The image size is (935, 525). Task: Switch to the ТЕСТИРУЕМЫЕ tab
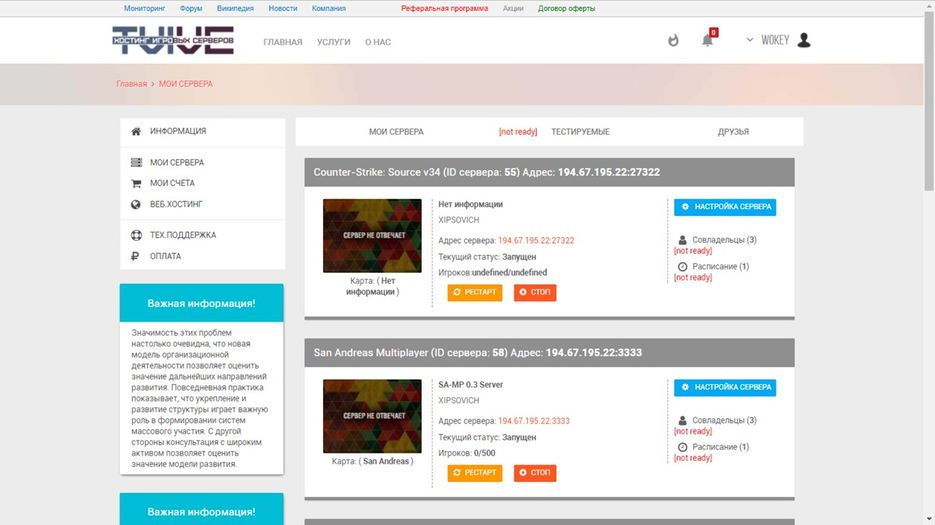pyautogui.click(x=580, y=132)
